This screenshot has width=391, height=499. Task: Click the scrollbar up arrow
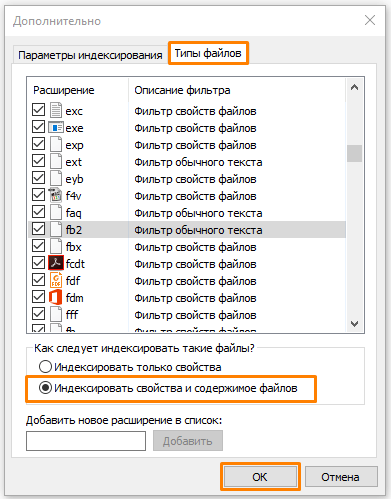(355, 88)
